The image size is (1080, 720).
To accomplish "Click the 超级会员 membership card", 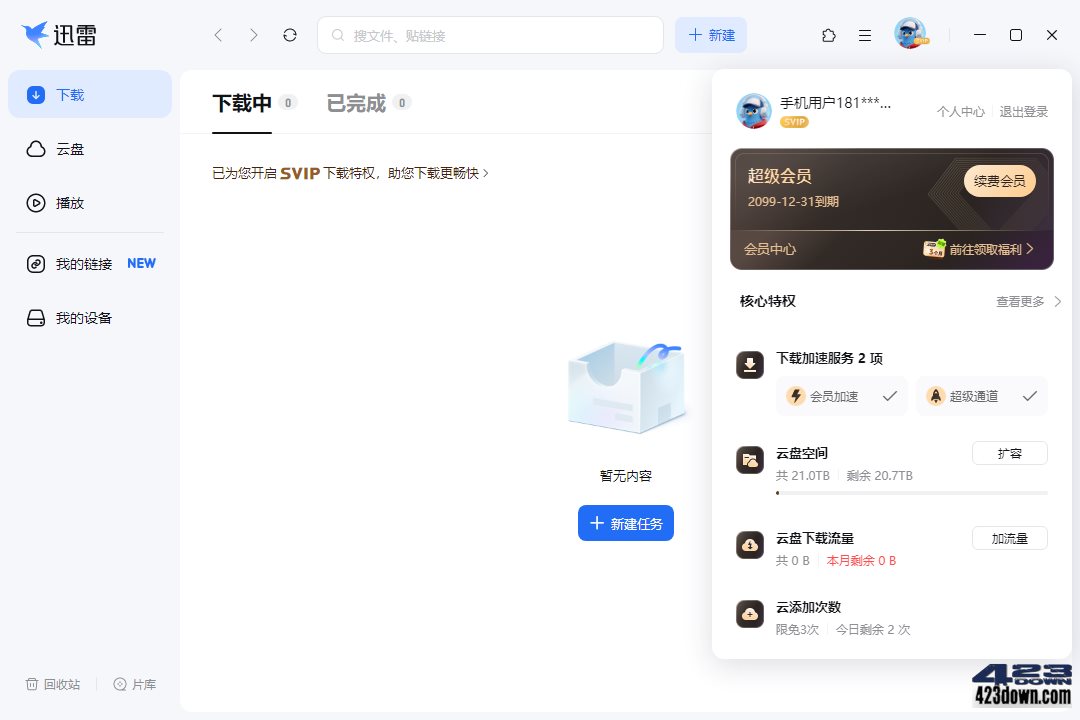I will pyautogui.click(x=892, y=209).
